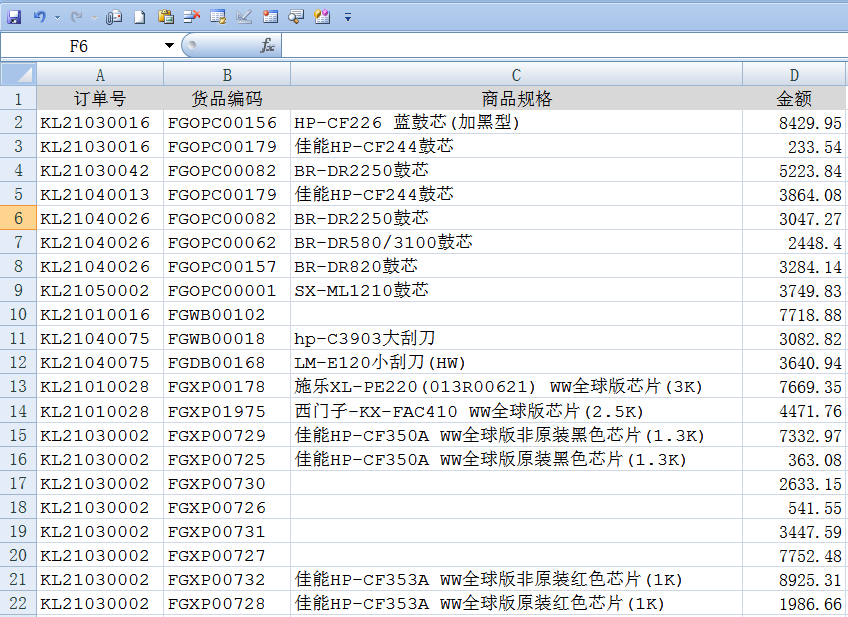Select cell with order KL21010016

point(100,314)
